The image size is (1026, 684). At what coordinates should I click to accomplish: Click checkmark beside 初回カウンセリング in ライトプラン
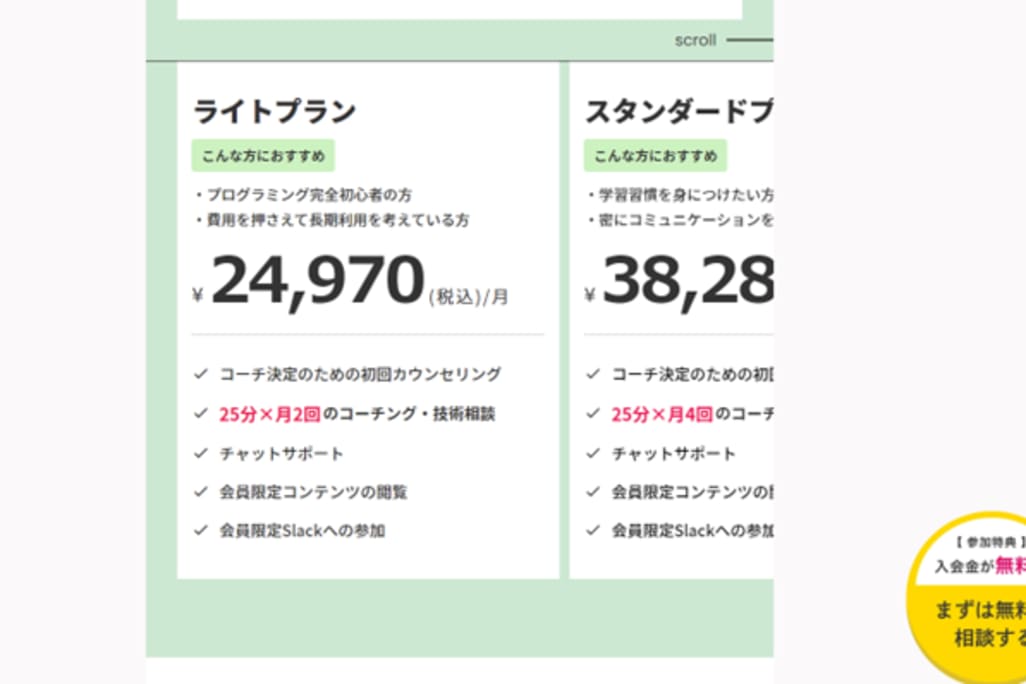coord(200,374)
